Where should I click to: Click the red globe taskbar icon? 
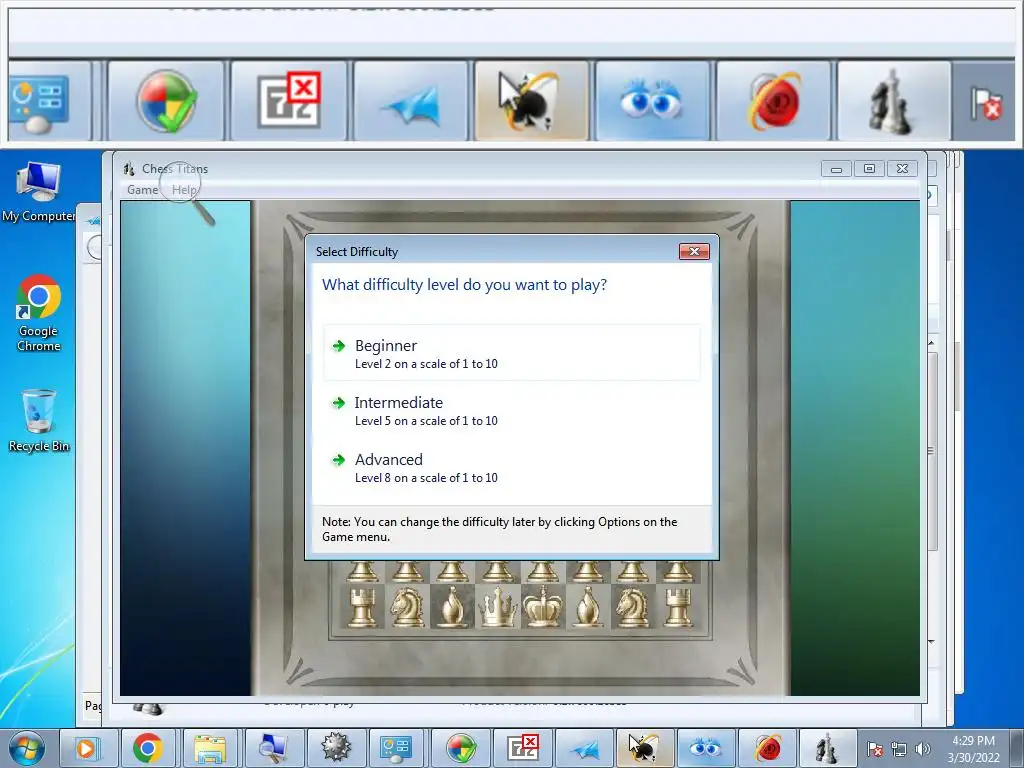[x=767, y=748]
